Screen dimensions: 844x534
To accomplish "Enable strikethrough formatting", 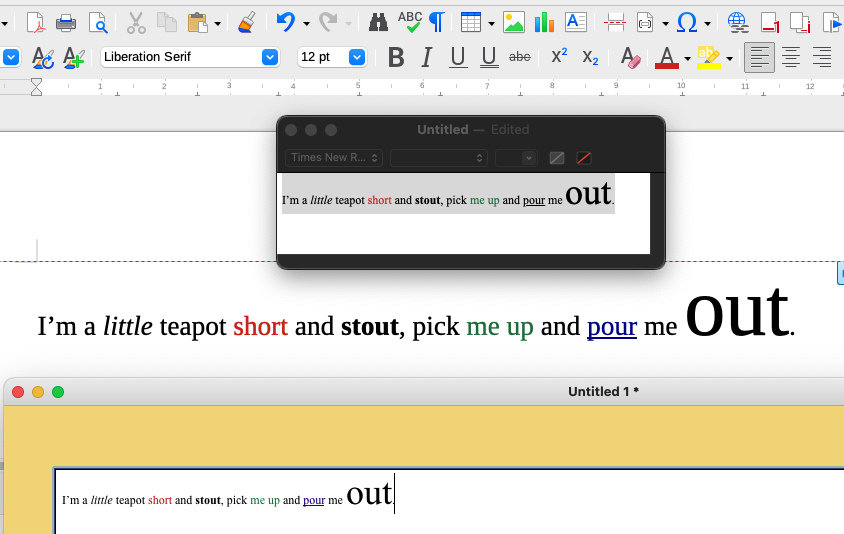I will [520, 58].
